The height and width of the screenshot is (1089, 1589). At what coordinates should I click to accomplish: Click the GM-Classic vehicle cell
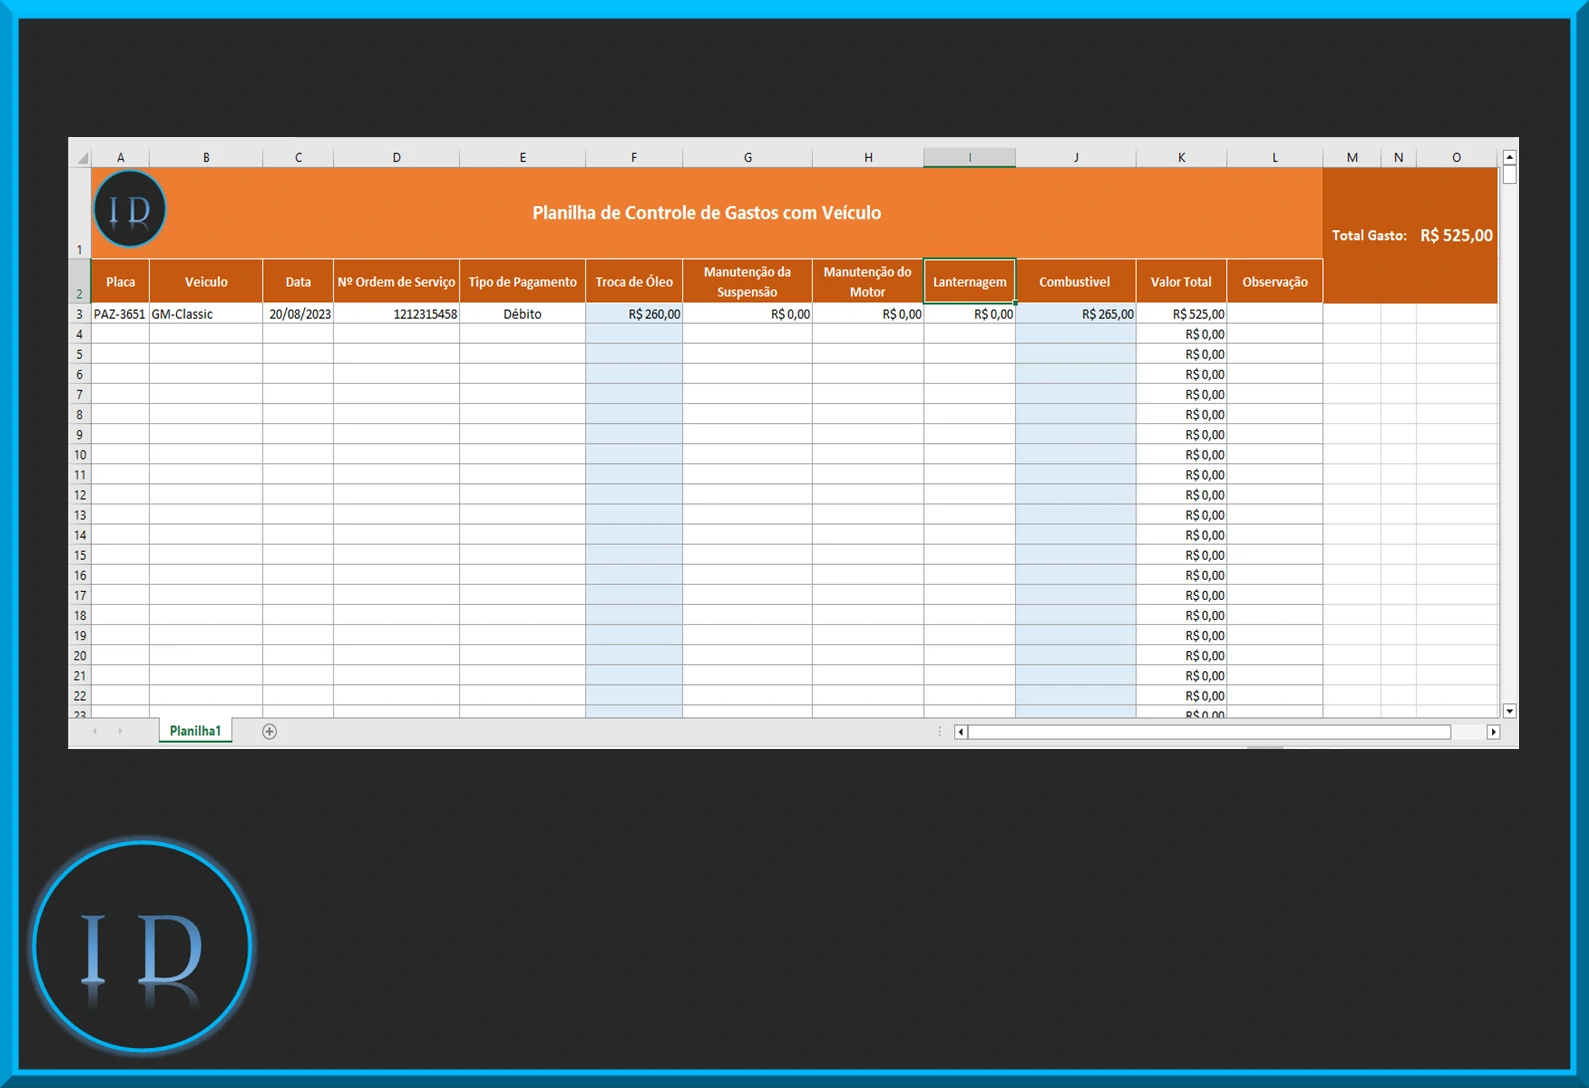point(207,314)
